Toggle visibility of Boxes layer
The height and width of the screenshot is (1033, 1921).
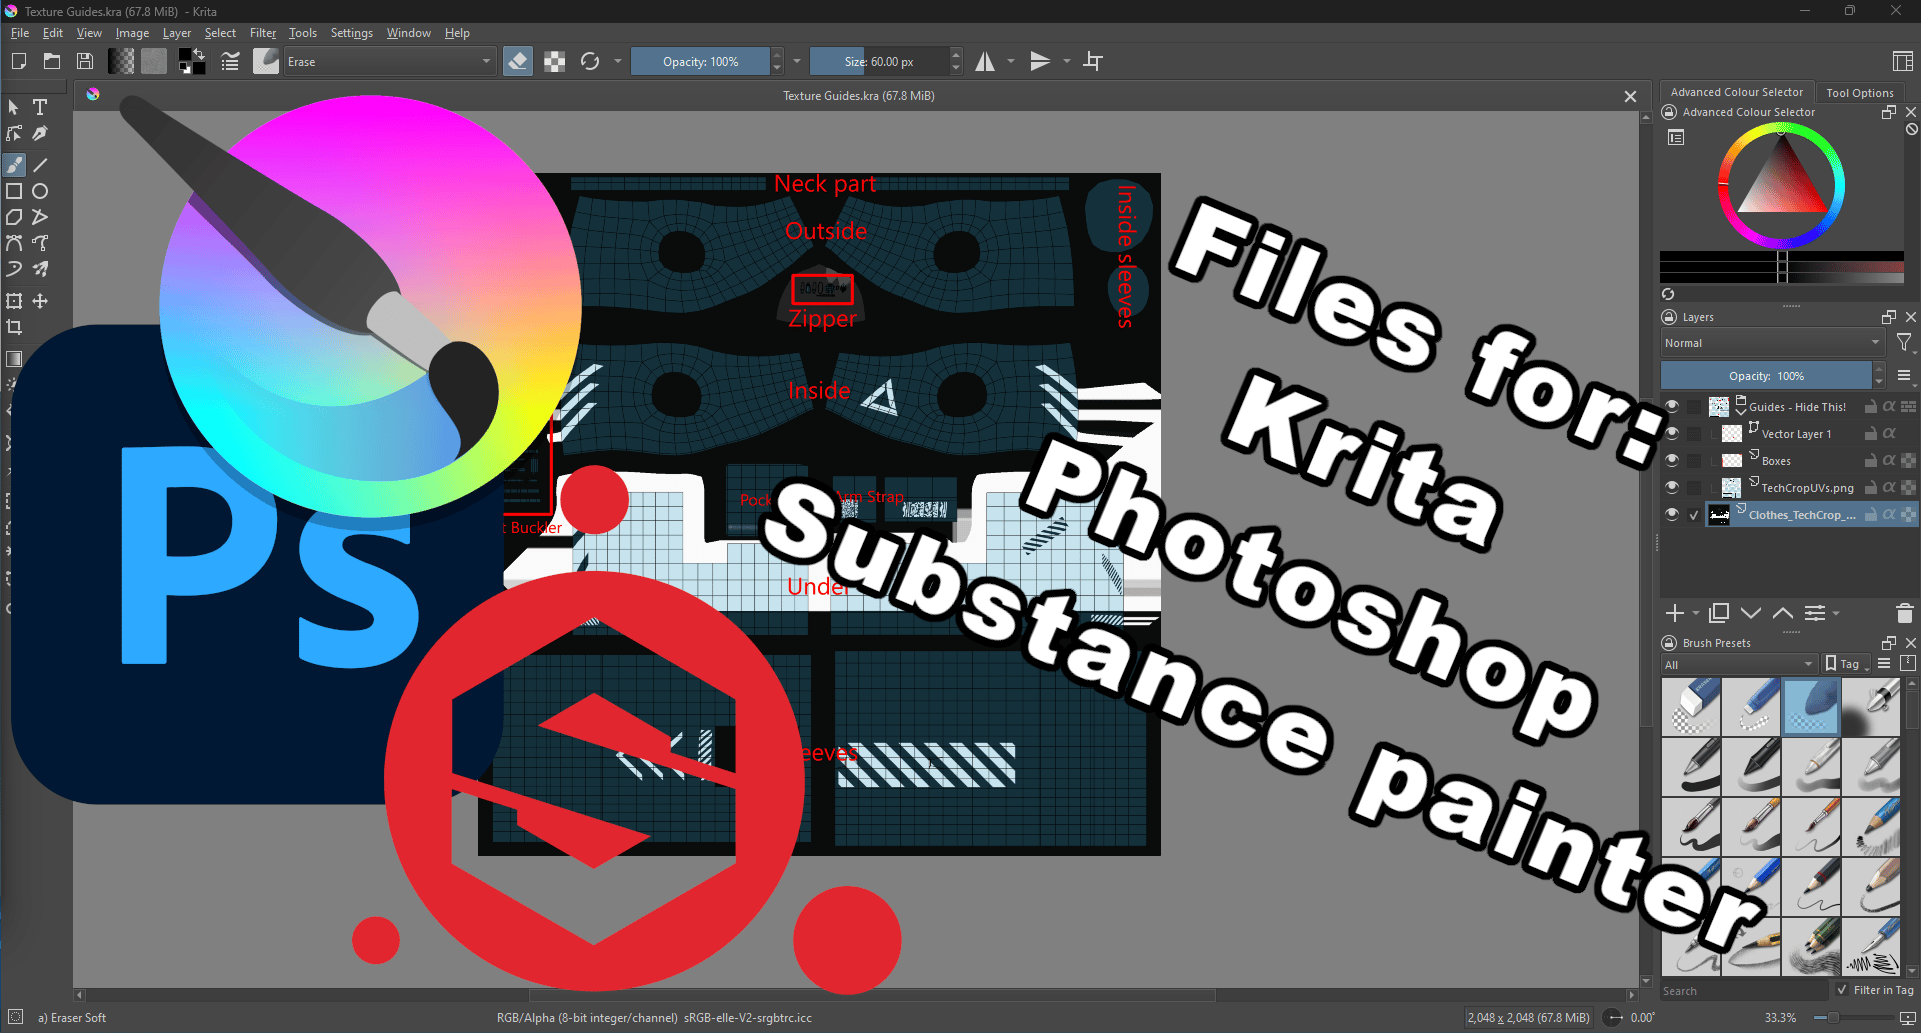(x=1672, y=460)
